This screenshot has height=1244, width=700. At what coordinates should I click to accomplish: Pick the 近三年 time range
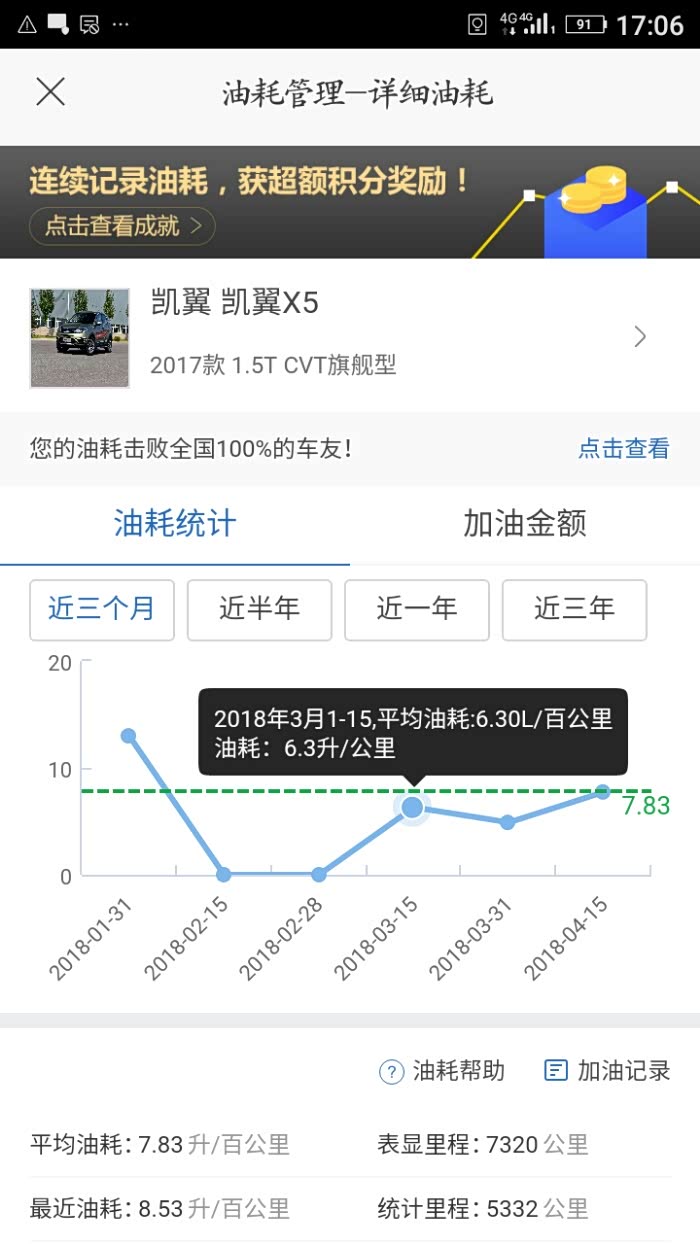point(574,609)
